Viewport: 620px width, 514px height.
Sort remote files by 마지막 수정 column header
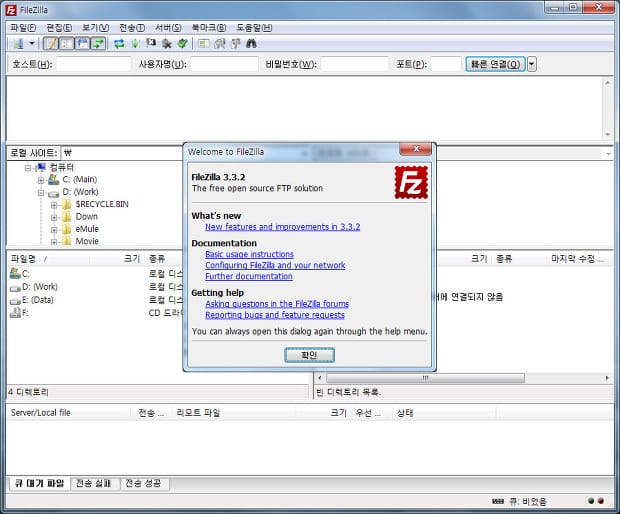coord(577,259)
